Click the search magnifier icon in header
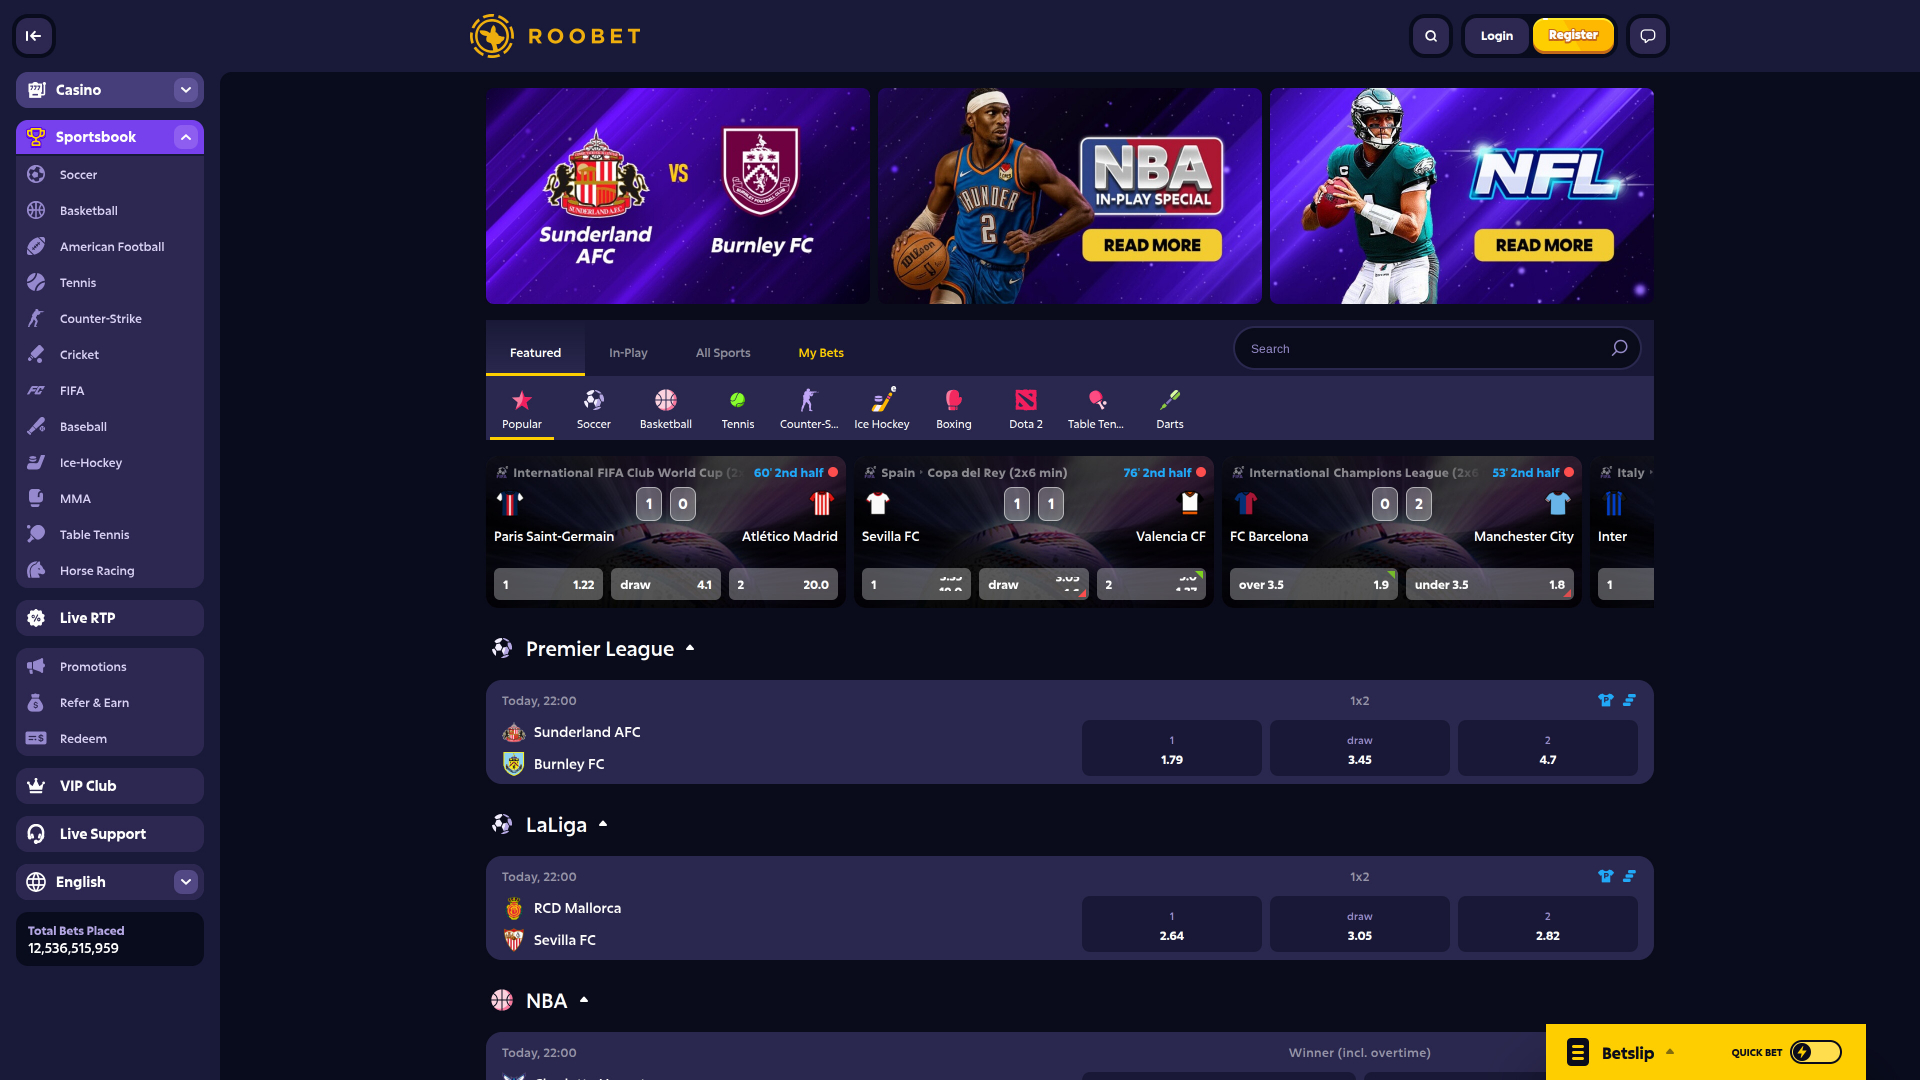1920x1080 pixels. pyautogui.click(x=1430, y=36)
